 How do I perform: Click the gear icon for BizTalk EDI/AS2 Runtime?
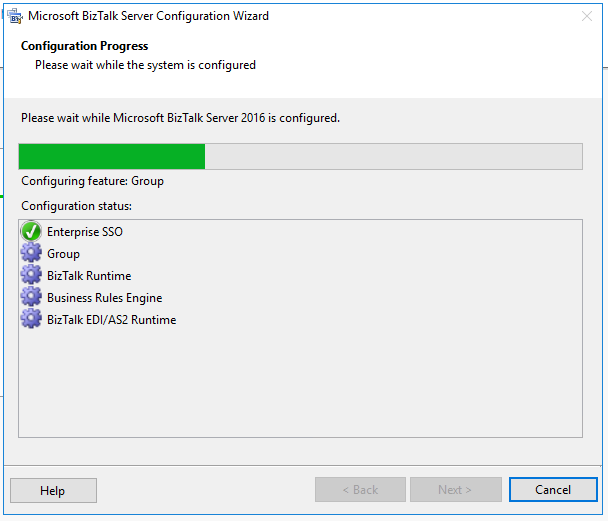point(31,319)
